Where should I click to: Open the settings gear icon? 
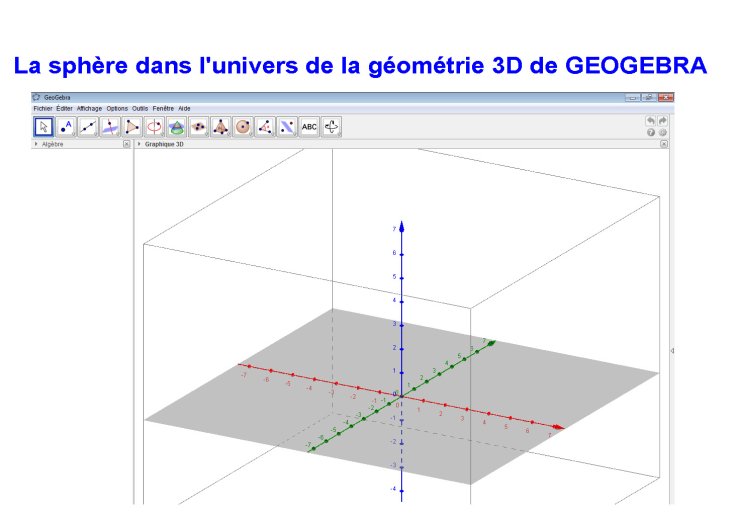pos(662,133)
